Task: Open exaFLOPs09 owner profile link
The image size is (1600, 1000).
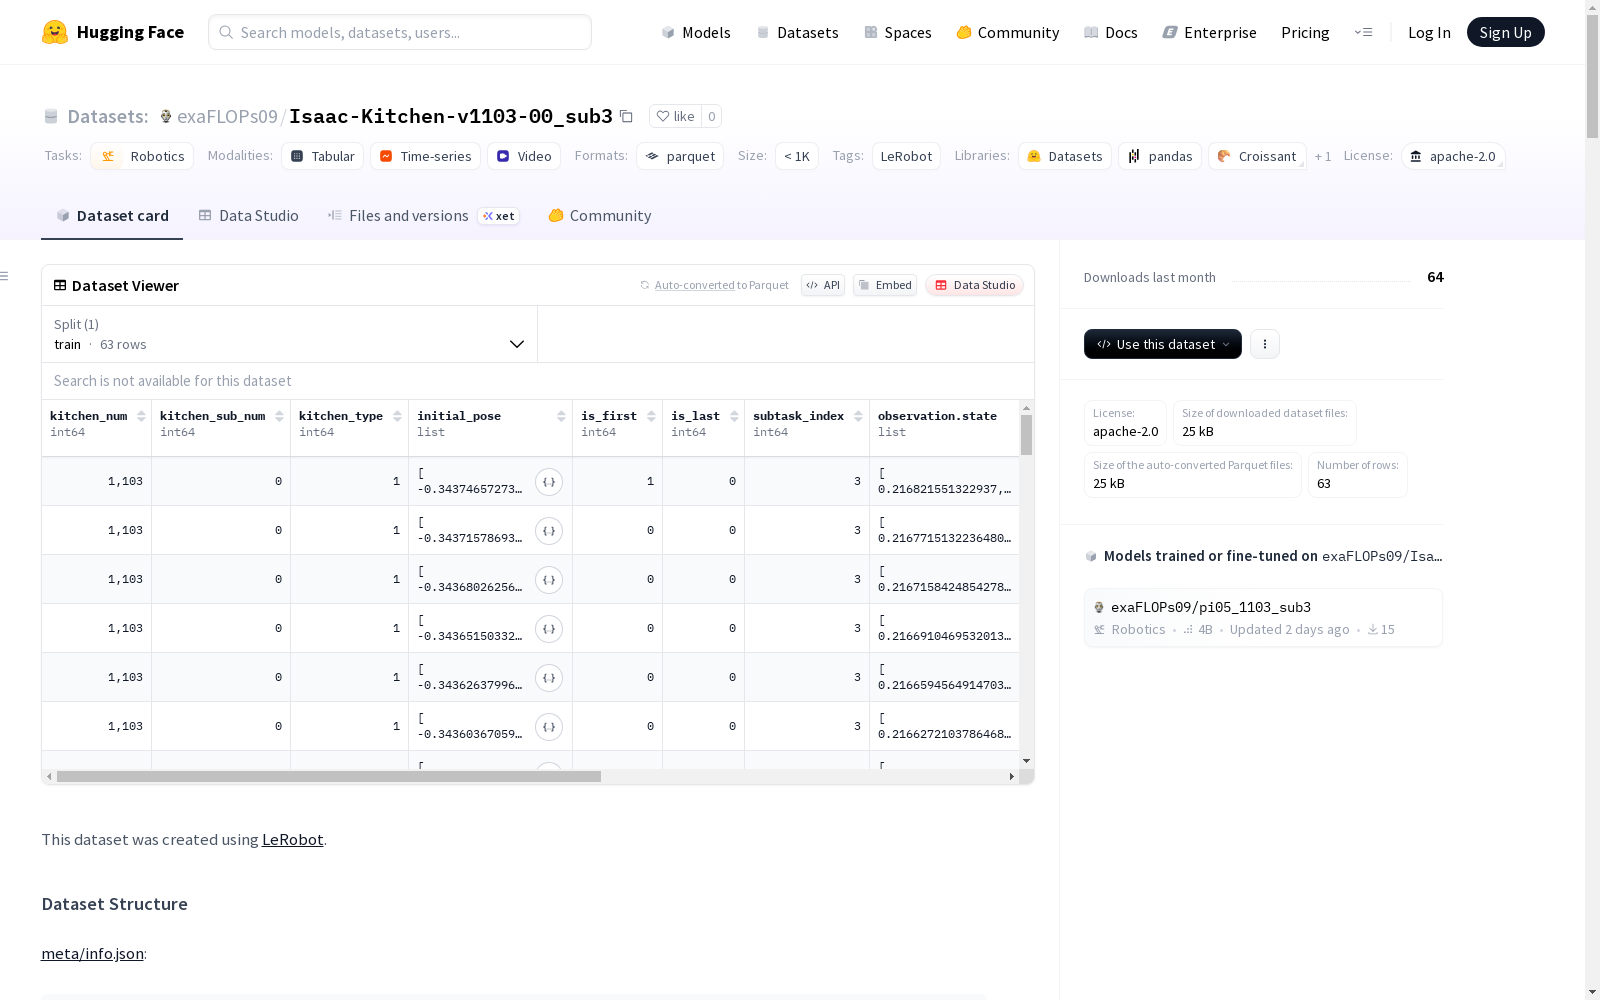Action: 227,116
